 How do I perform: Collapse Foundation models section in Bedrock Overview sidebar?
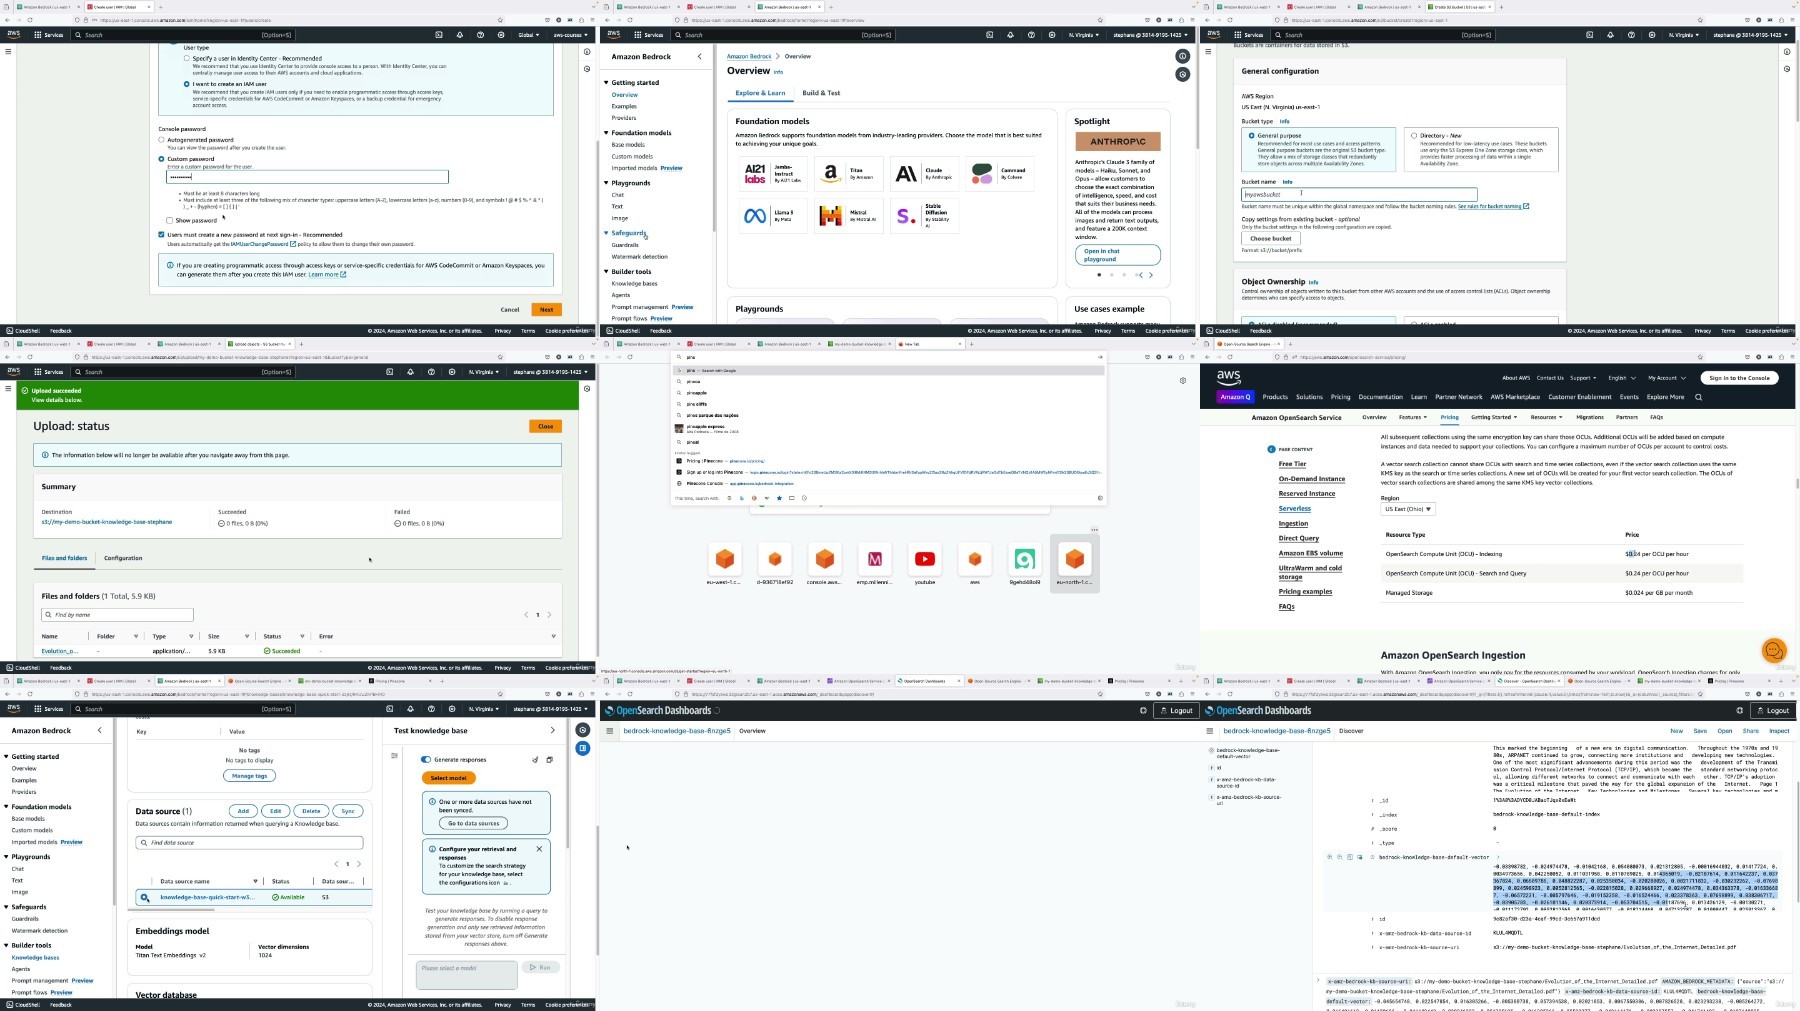(x=606, y=133)
